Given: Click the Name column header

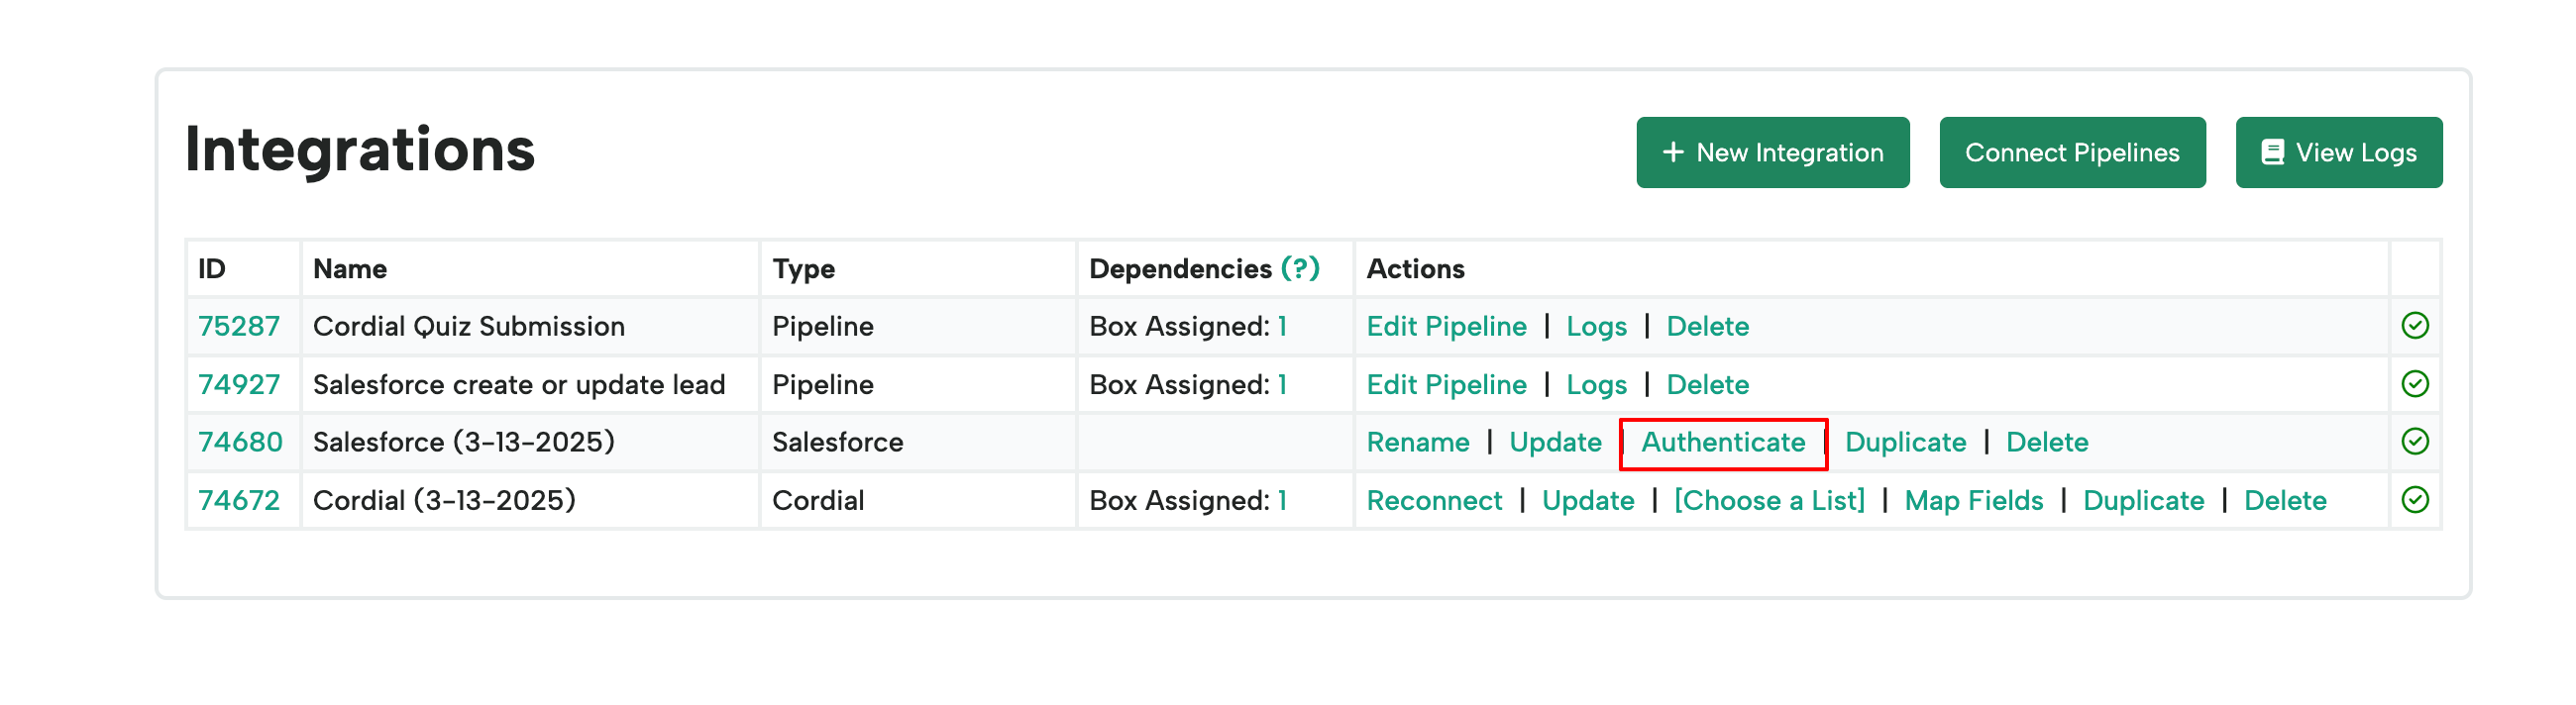Looking at the screenshot, I should tap(349, 268).
